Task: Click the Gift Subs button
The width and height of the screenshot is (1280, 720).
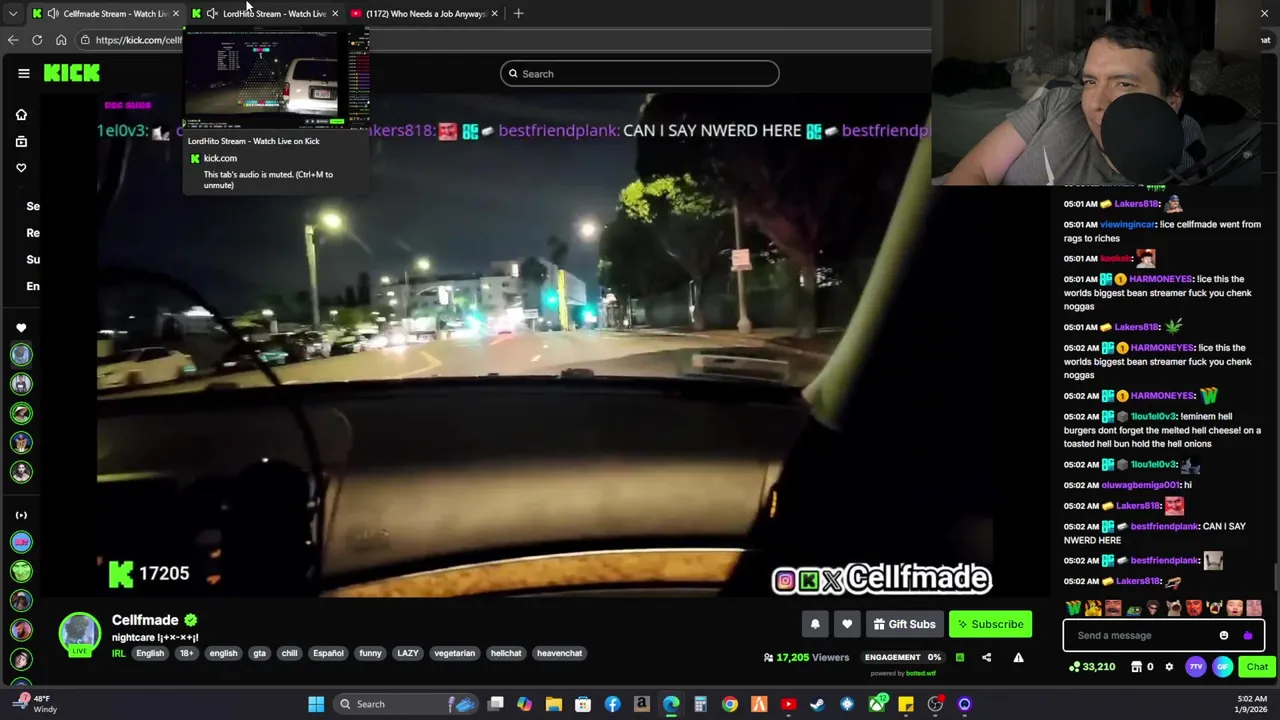Action: [904, 624]
